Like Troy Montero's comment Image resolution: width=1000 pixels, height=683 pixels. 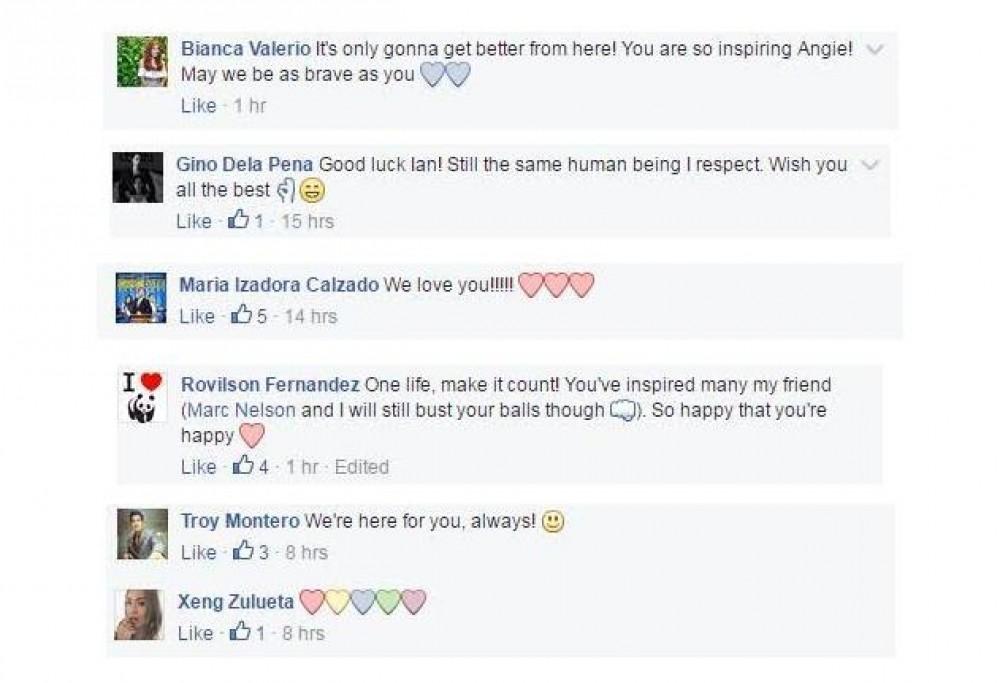tap(198, 552)
